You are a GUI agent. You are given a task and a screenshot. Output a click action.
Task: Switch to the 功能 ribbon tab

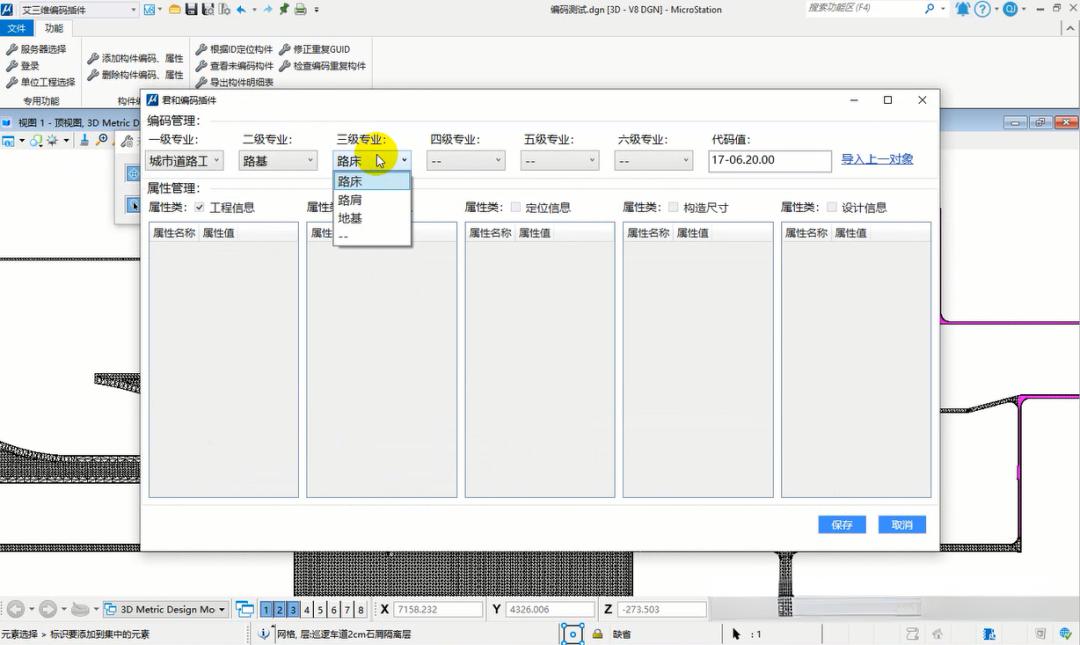(53, 28)
